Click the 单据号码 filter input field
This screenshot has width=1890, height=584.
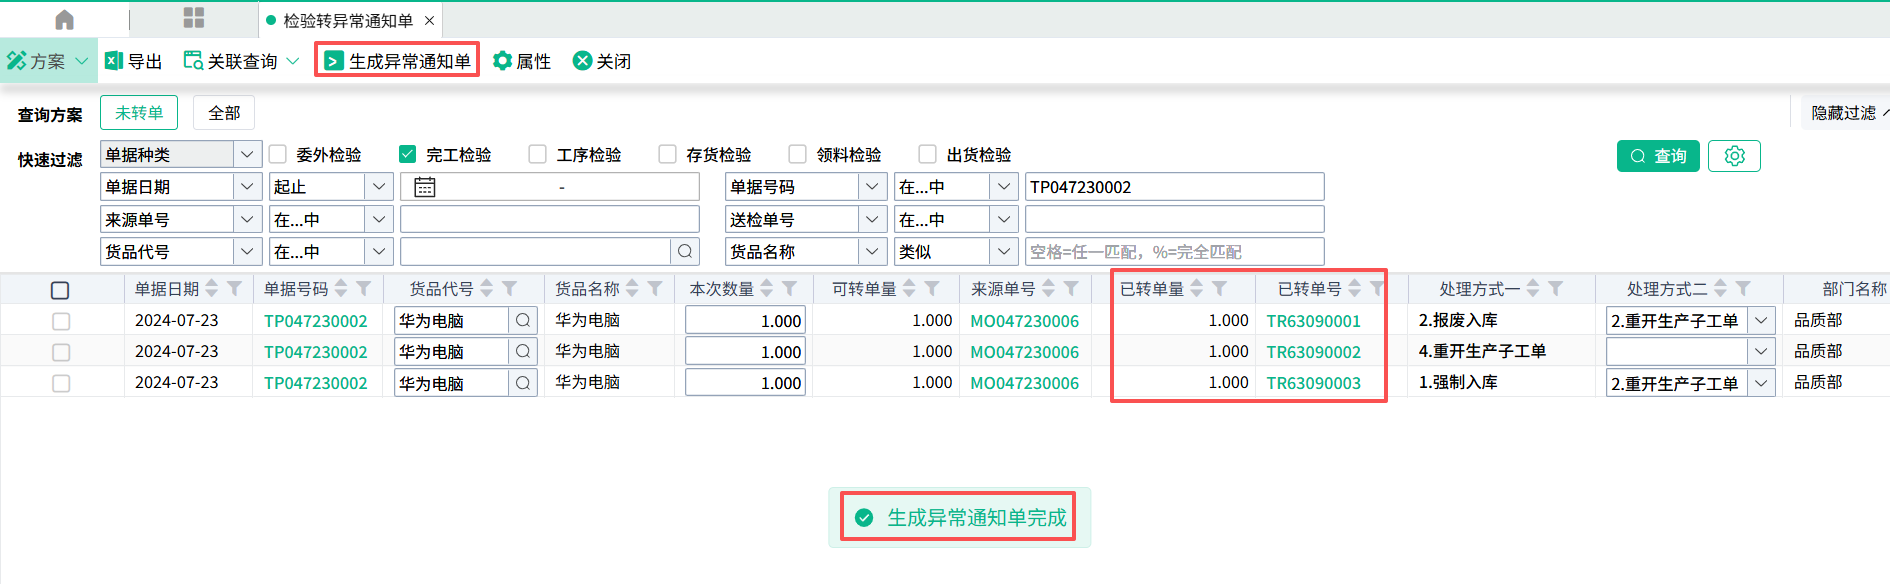(x=1174, y=187)
